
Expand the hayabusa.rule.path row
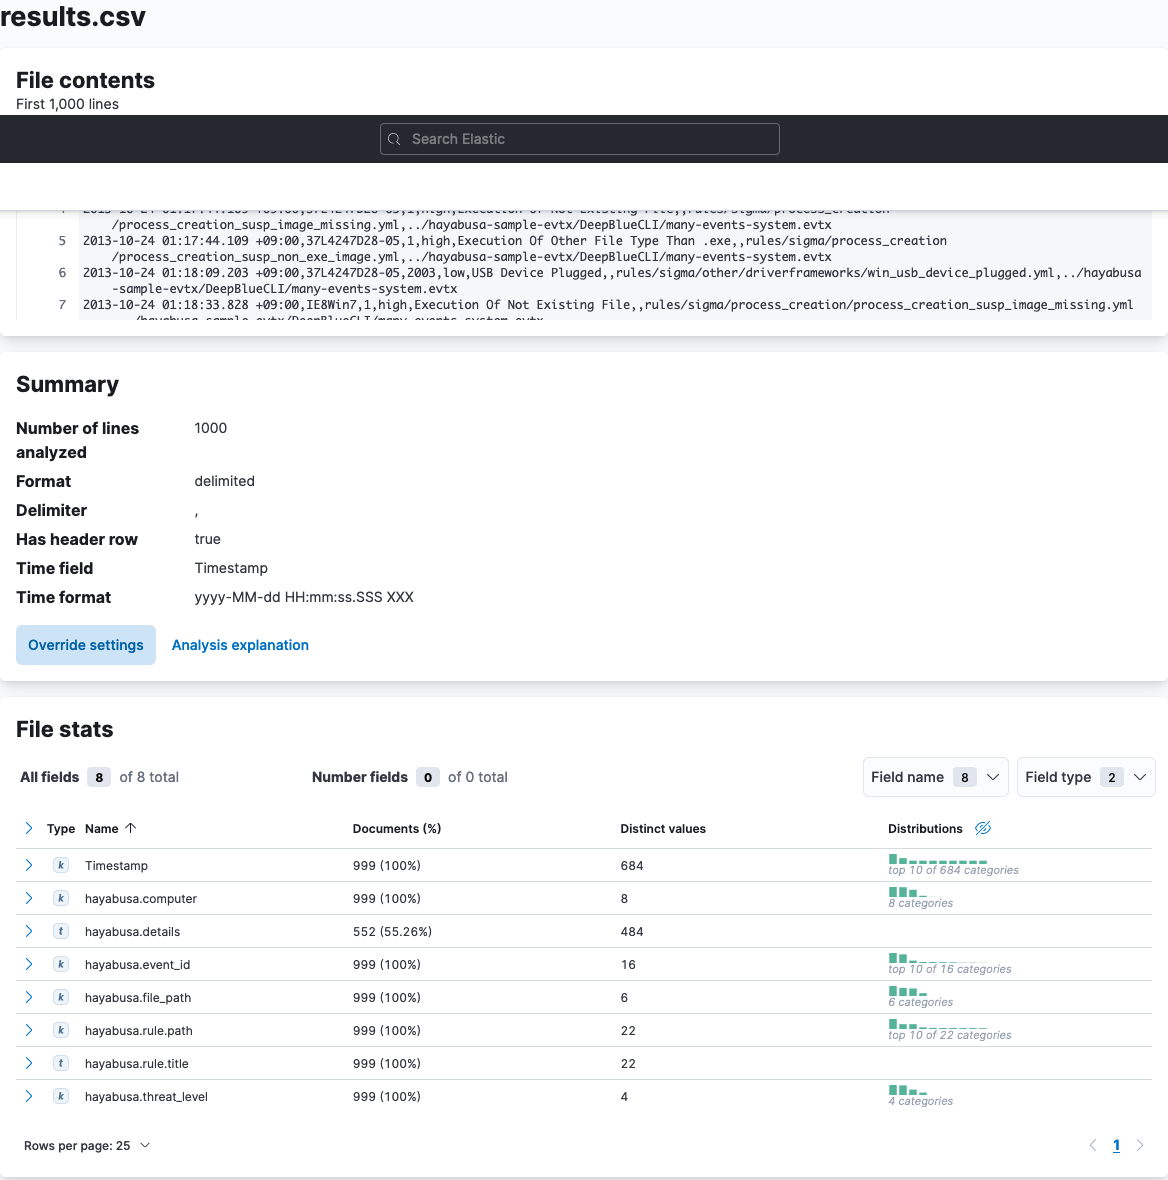29,1031
